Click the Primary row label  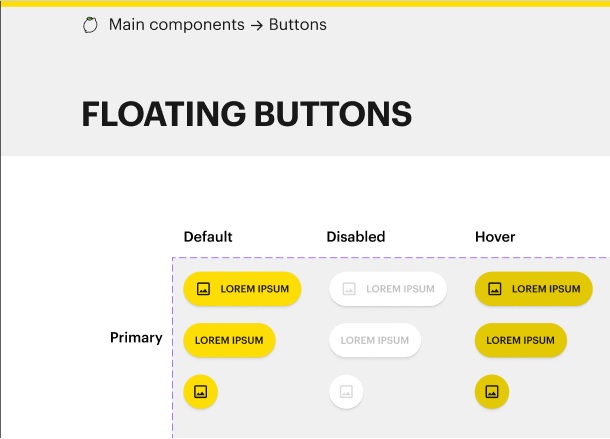point(136,338)
